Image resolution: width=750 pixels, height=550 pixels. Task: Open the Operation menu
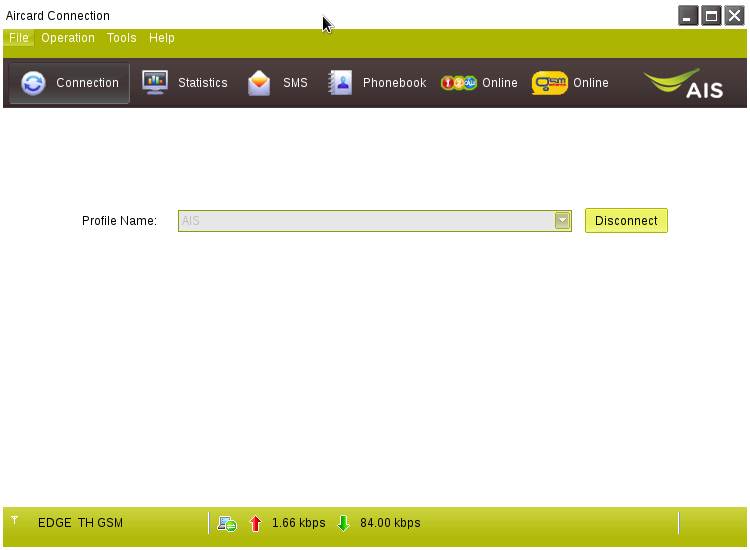click(68, 38)
